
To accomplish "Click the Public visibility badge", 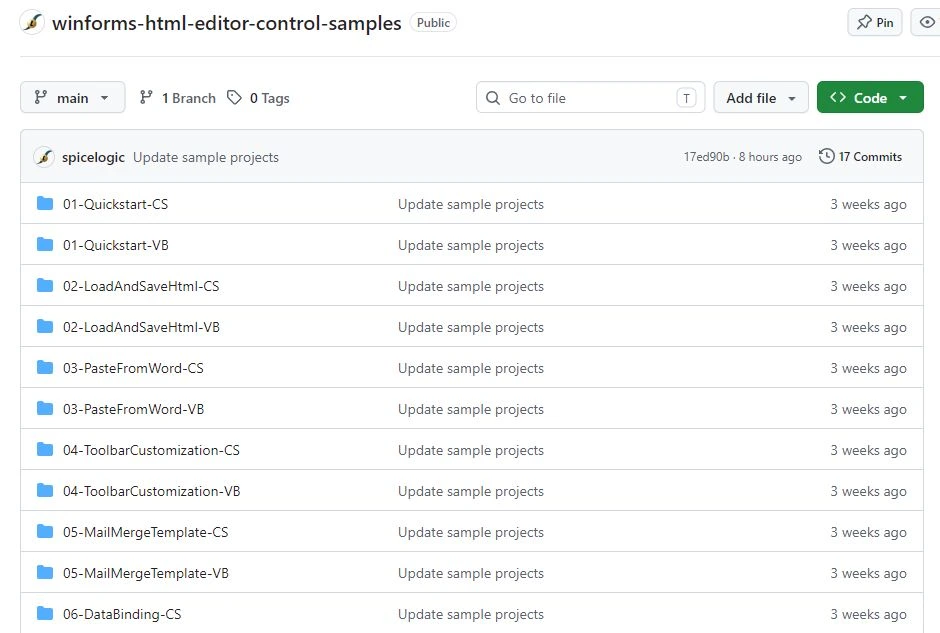I will pos(433,23).
